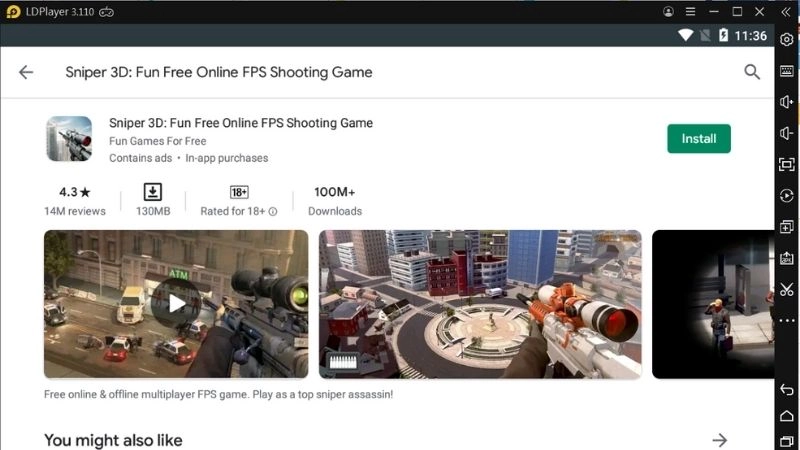Decrease volume in LDPlayer sidebar

pos(787,133)
